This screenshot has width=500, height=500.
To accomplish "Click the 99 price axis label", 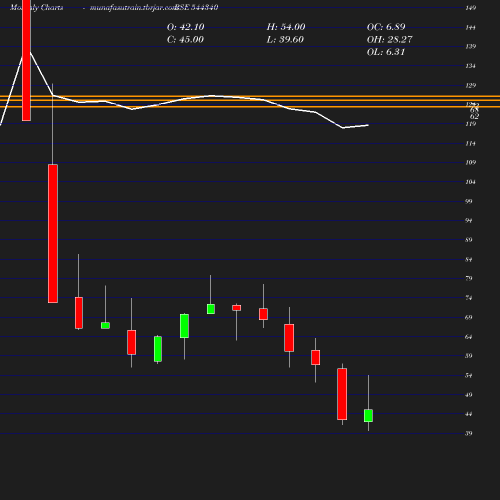I will pyautogui.click(x=469, y=201).
